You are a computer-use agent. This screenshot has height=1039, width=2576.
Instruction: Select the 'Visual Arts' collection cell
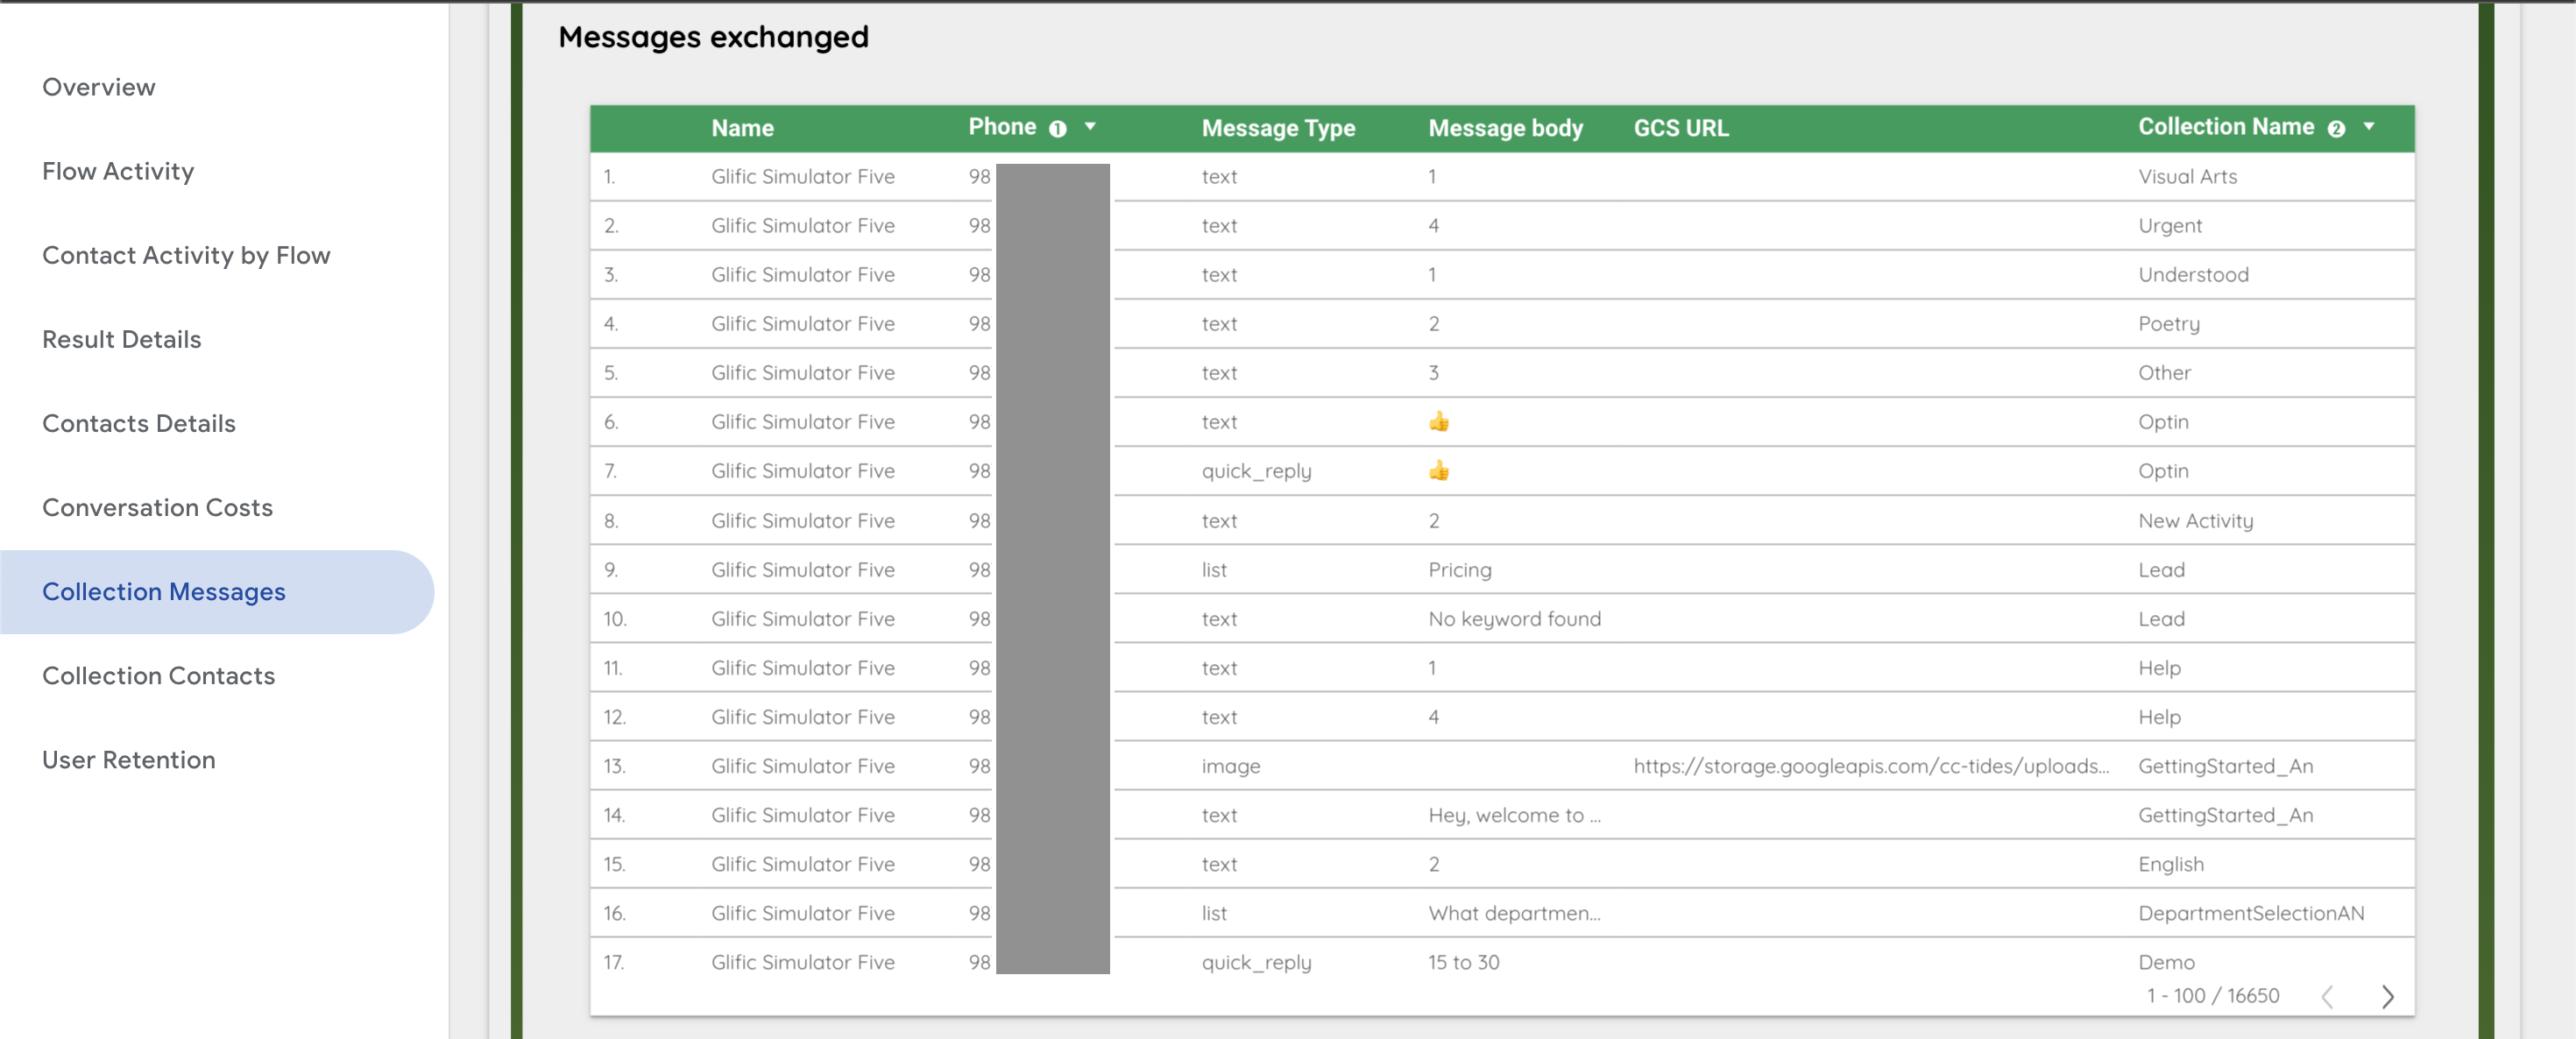(x=2187, y=176)
